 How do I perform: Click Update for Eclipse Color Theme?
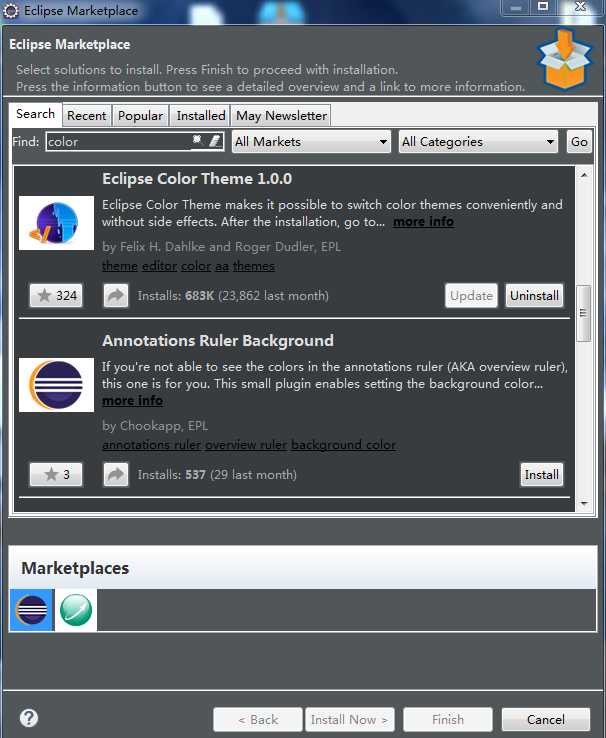(471, 296)
